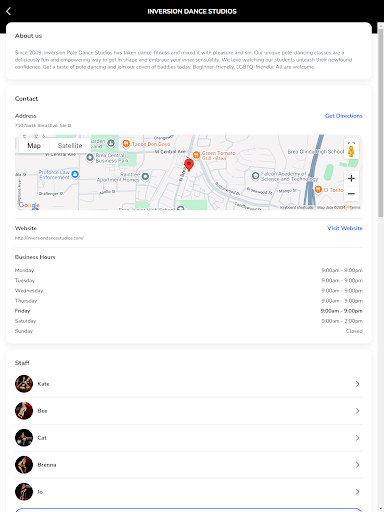Click Falcon Academy school marker
Viewport: 384px width, 512px height.
[x=255, y=176]
